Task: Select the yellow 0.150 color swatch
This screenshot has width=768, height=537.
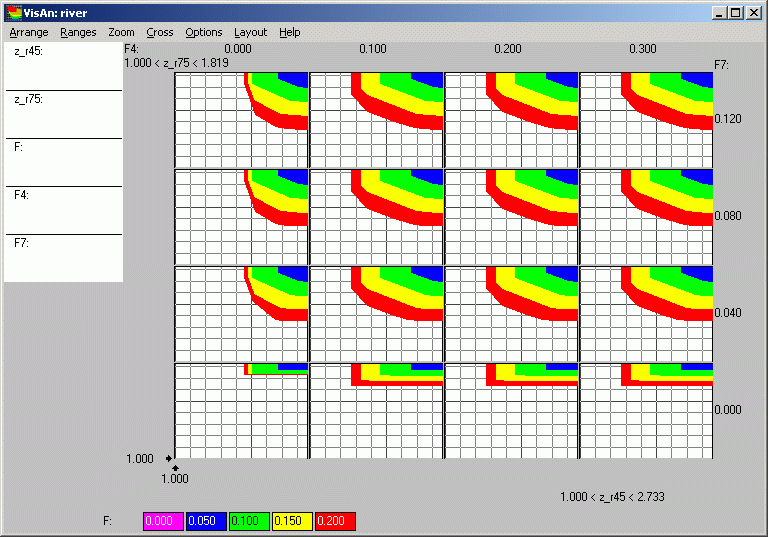Action: point(292,521)
